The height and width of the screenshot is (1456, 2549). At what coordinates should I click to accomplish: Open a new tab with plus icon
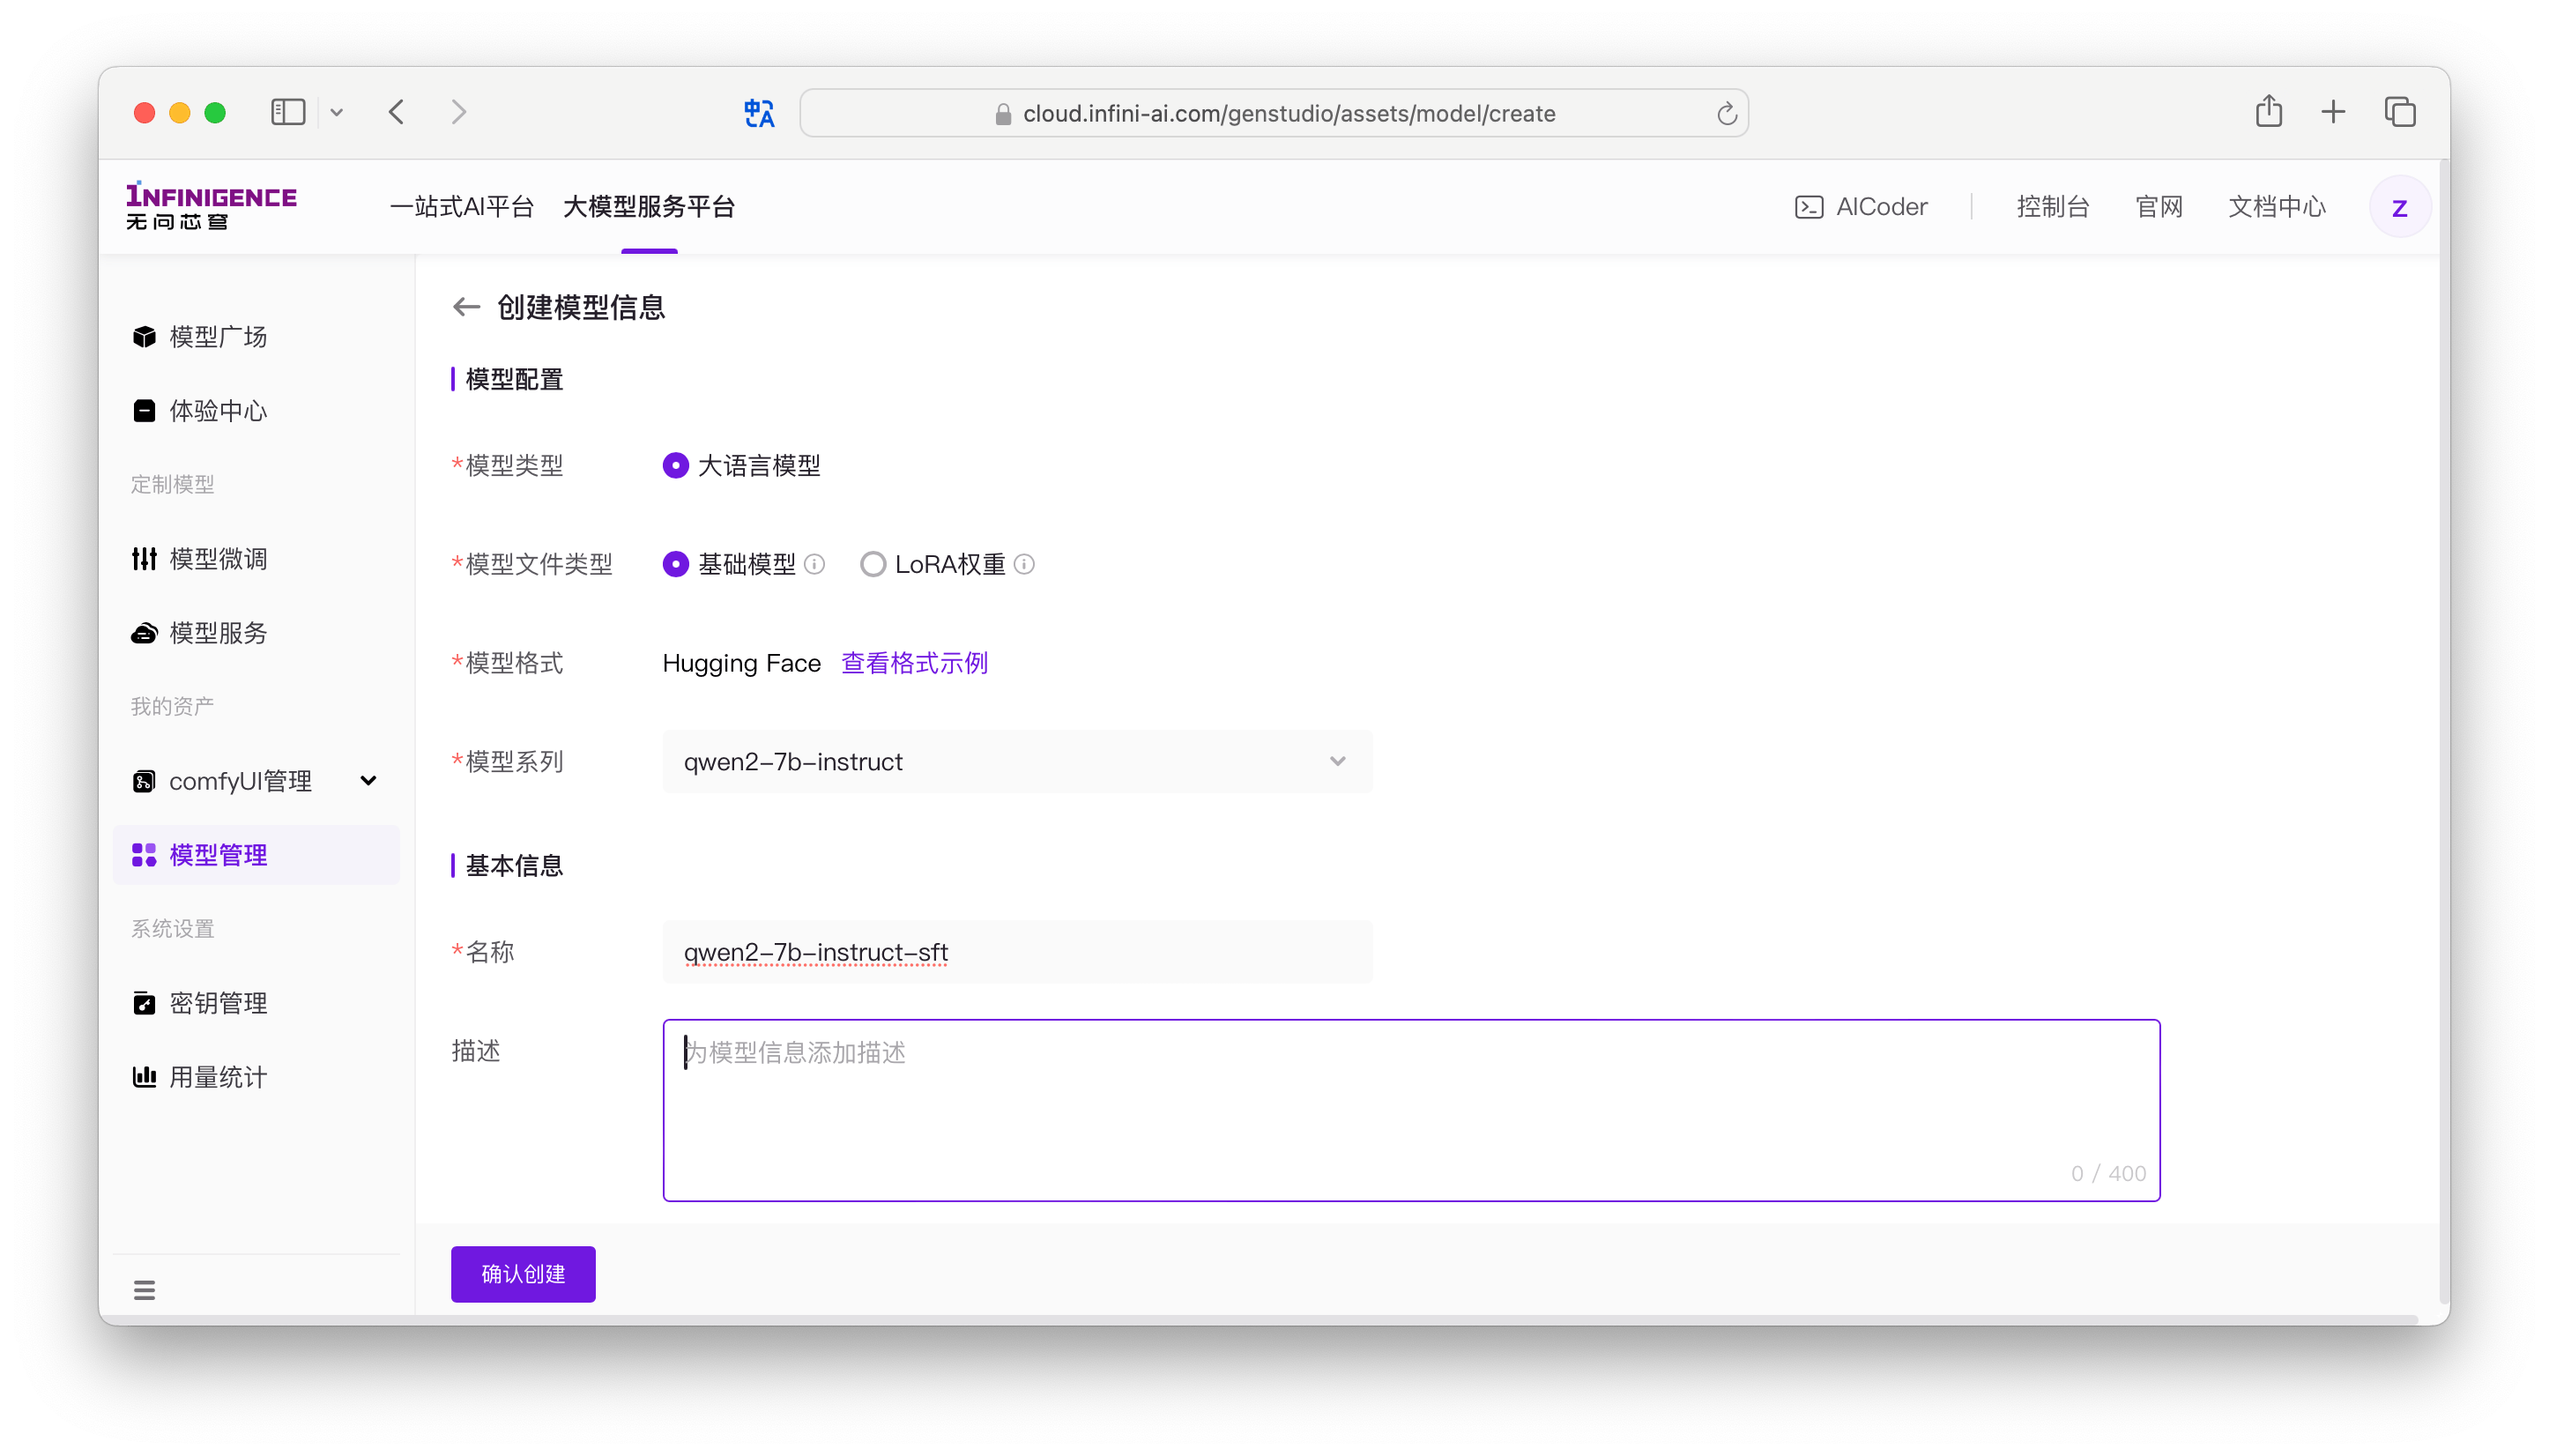(x=2333, y=112)
